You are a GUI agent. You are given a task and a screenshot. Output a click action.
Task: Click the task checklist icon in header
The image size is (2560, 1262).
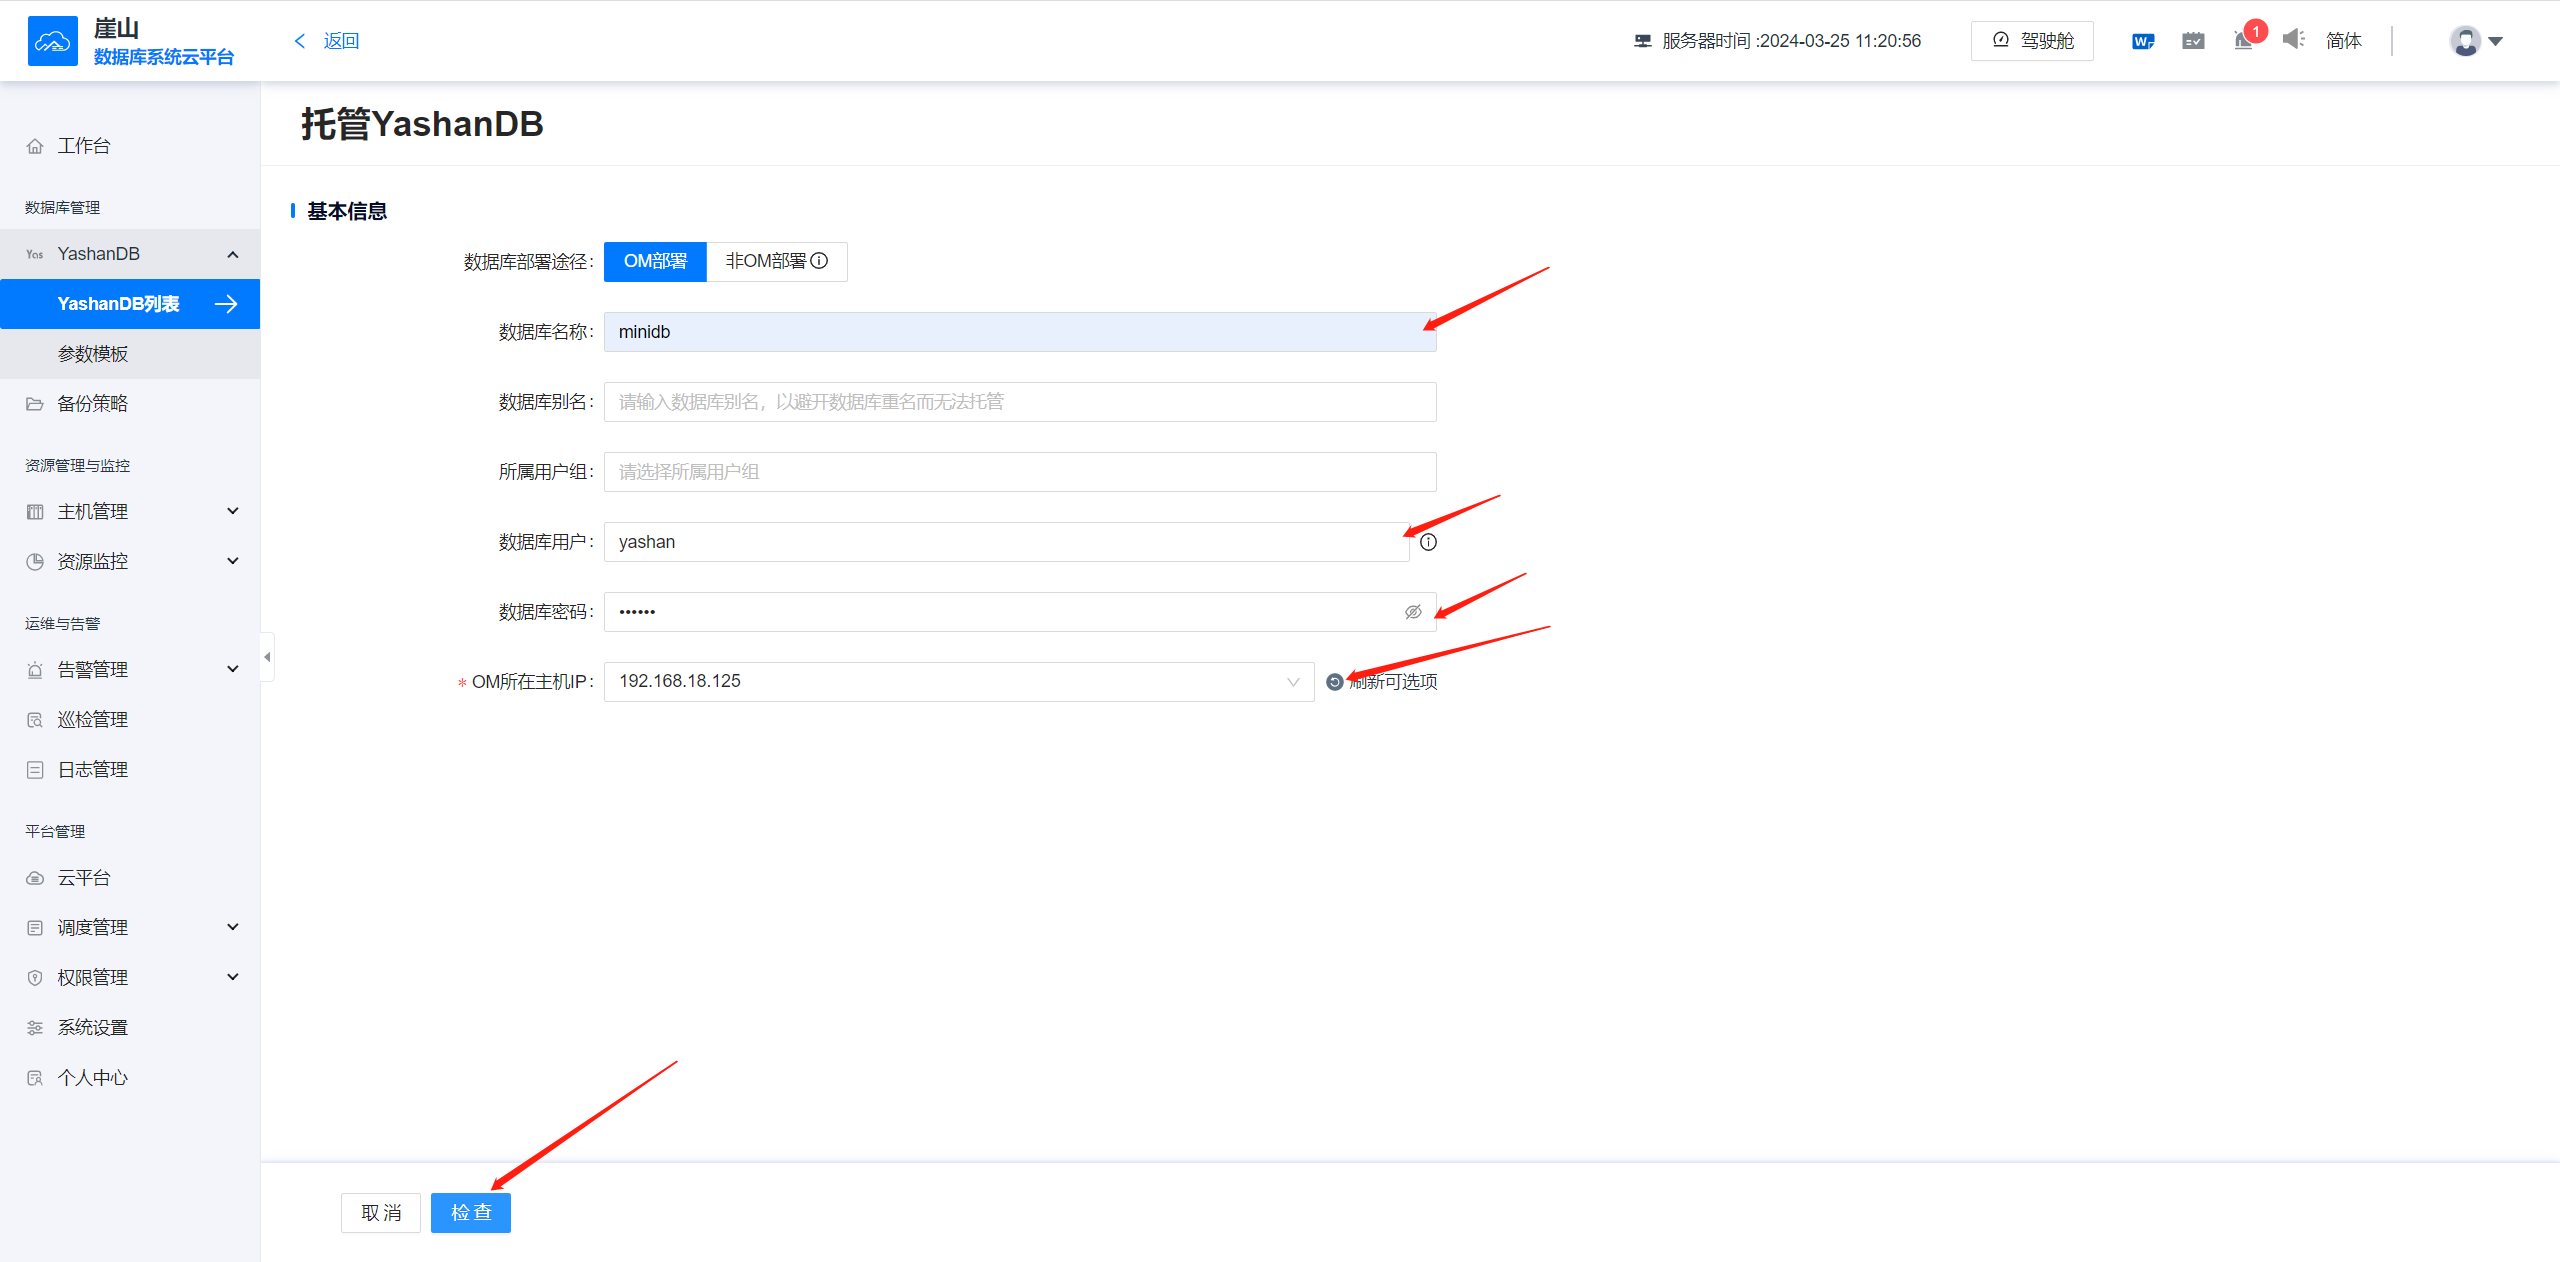point(2193,41)
